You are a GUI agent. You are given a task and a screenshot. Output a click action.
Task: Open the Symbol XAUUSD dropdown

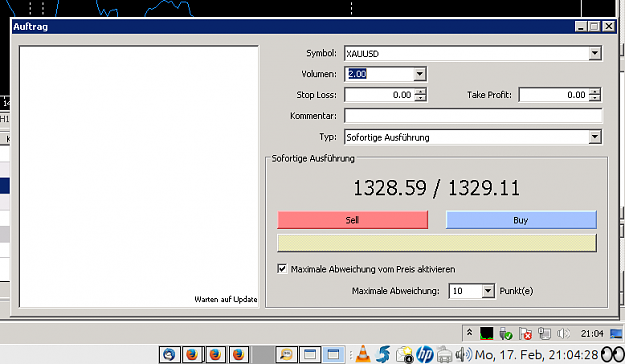point(595,53)
